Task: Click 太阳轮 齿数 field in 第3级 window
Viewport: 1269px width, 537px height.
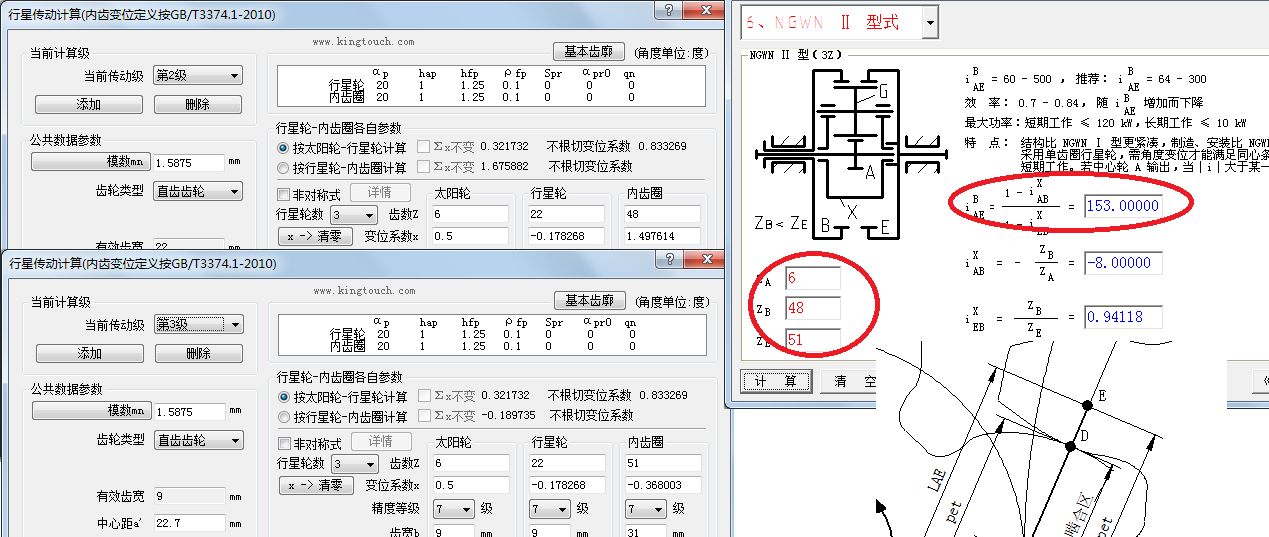Action: coord(472,464)
